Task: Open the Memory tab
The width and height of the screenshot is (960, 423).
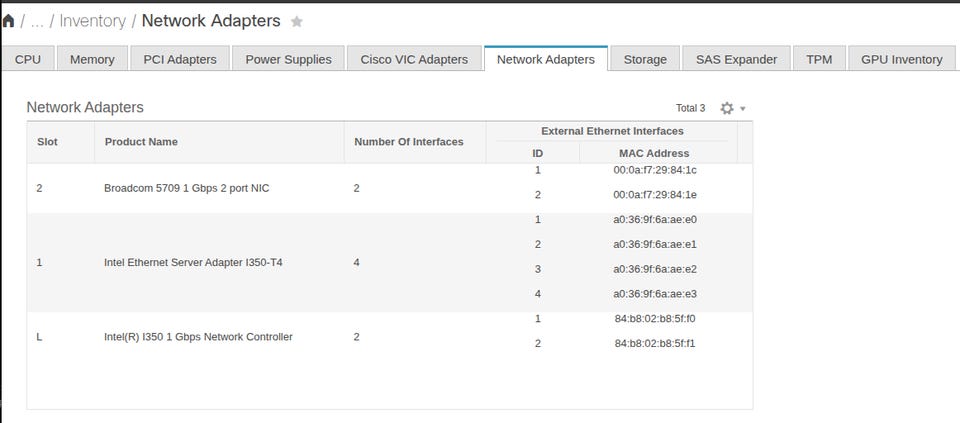Action: coord(92,59)
